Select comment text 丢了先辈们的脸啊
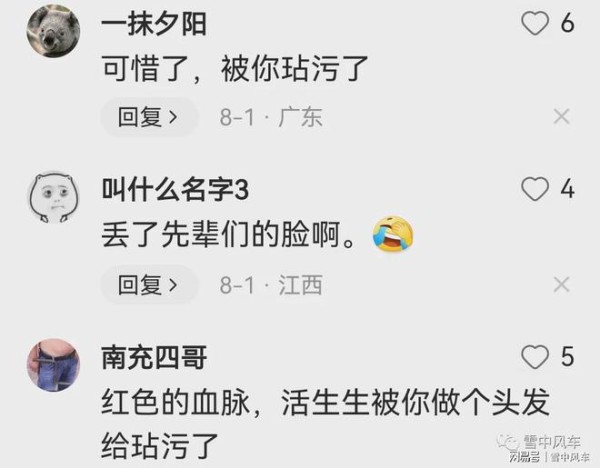The image size is (600, 468). [x=228, y=235]
